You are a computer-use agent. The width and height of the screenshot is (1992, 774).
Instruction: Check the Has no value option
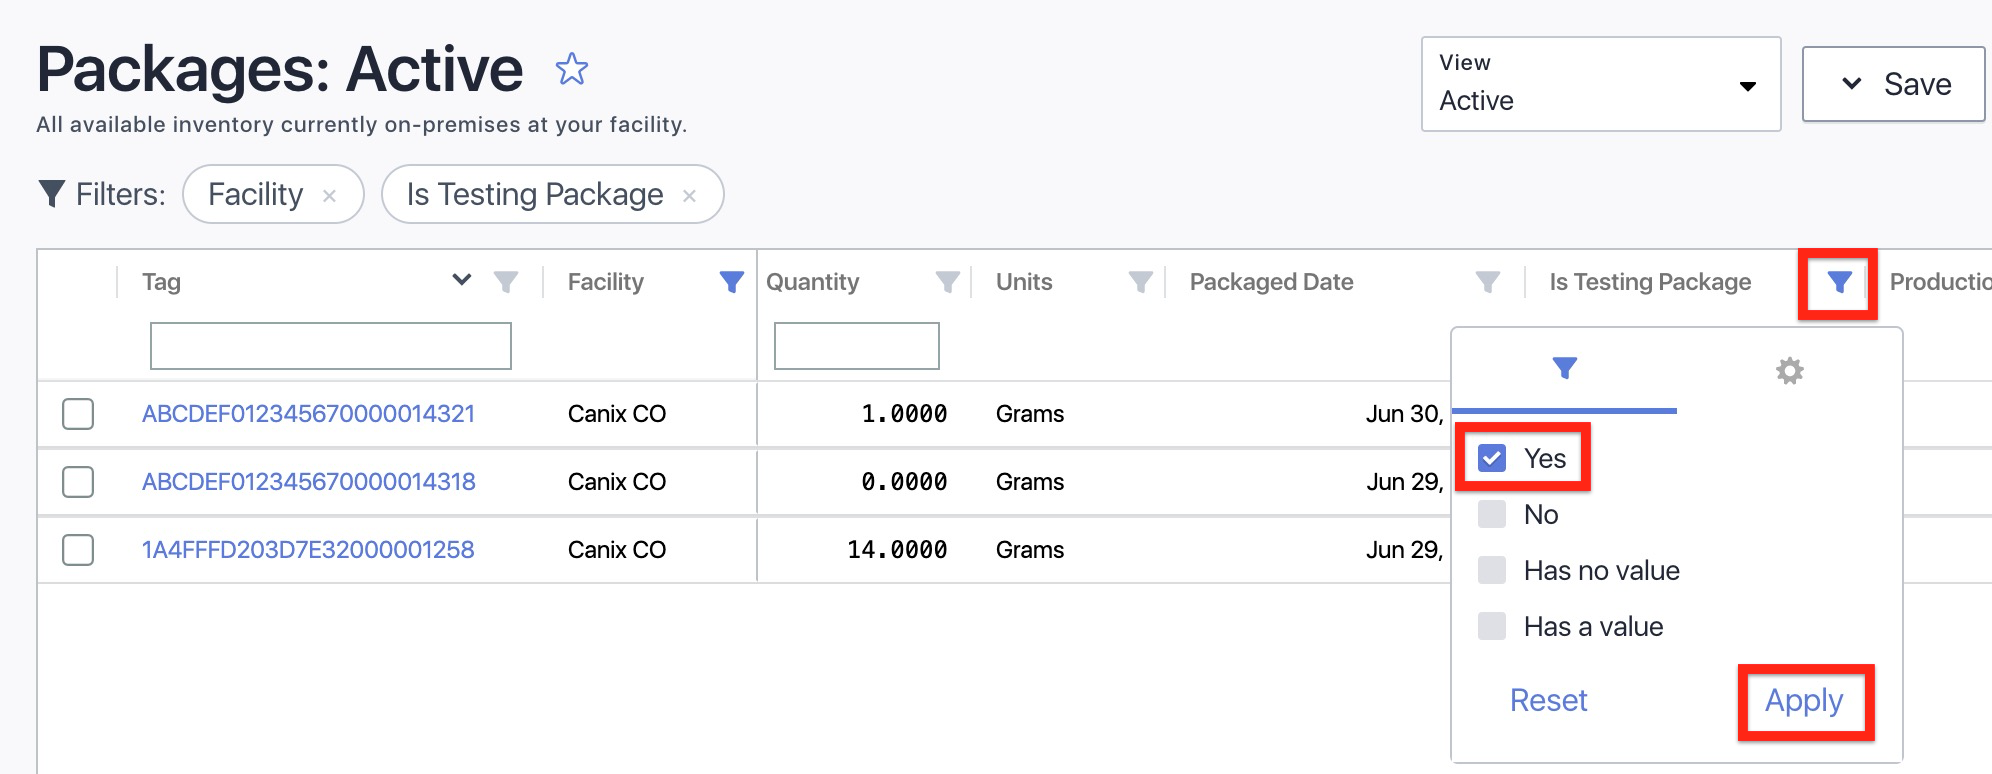tap(1492, 570)
